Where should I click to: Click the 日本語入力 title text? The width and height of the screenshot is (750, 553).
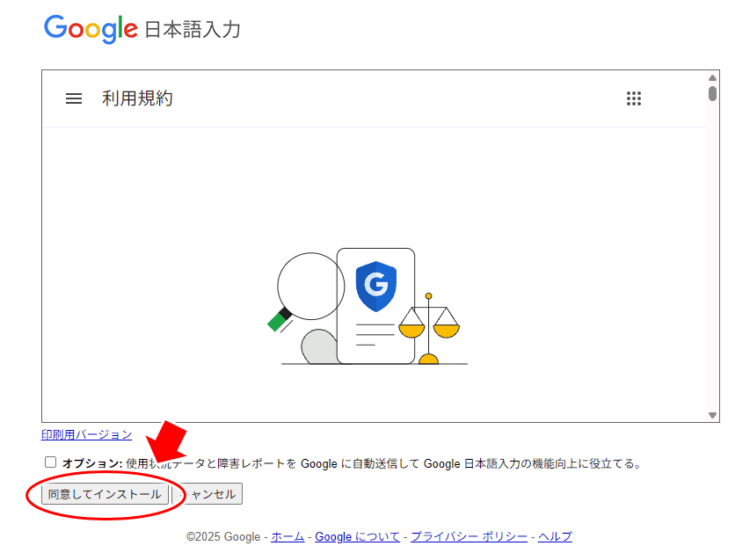192,30
